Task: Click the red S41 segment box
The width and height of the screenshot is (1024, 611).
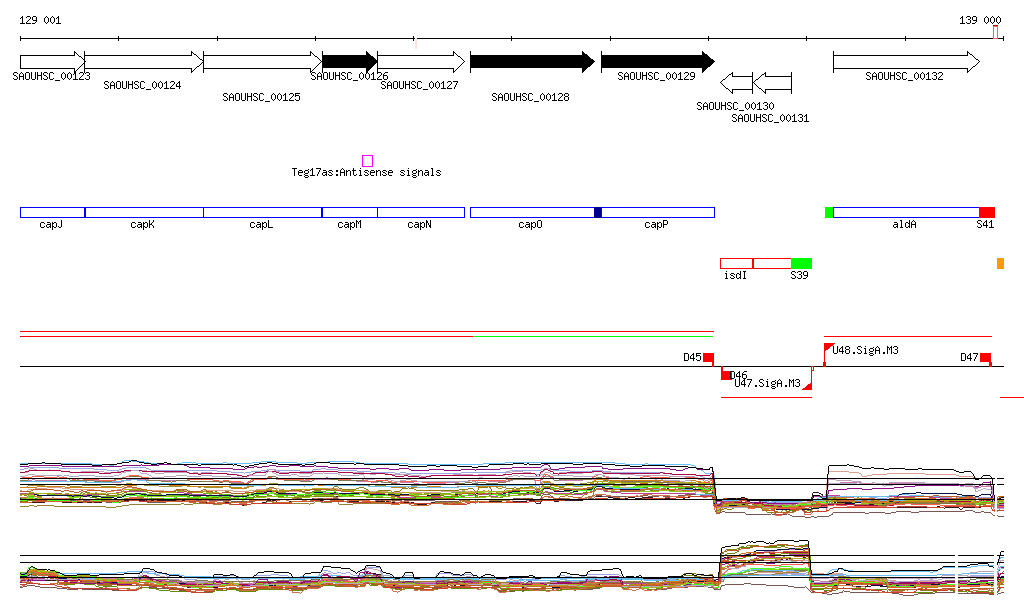Action: click(x=987, y=212)
